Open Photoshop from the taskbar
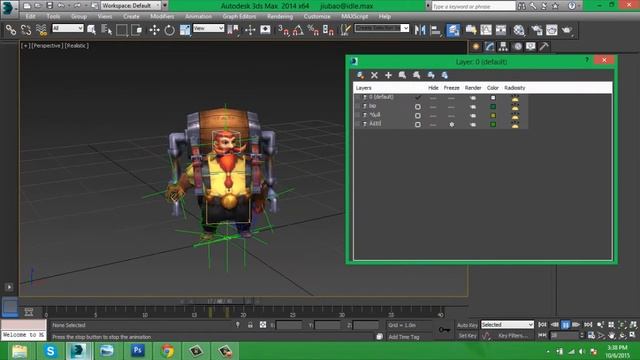This screenshot has height=360, width=640. pos(138,351)
